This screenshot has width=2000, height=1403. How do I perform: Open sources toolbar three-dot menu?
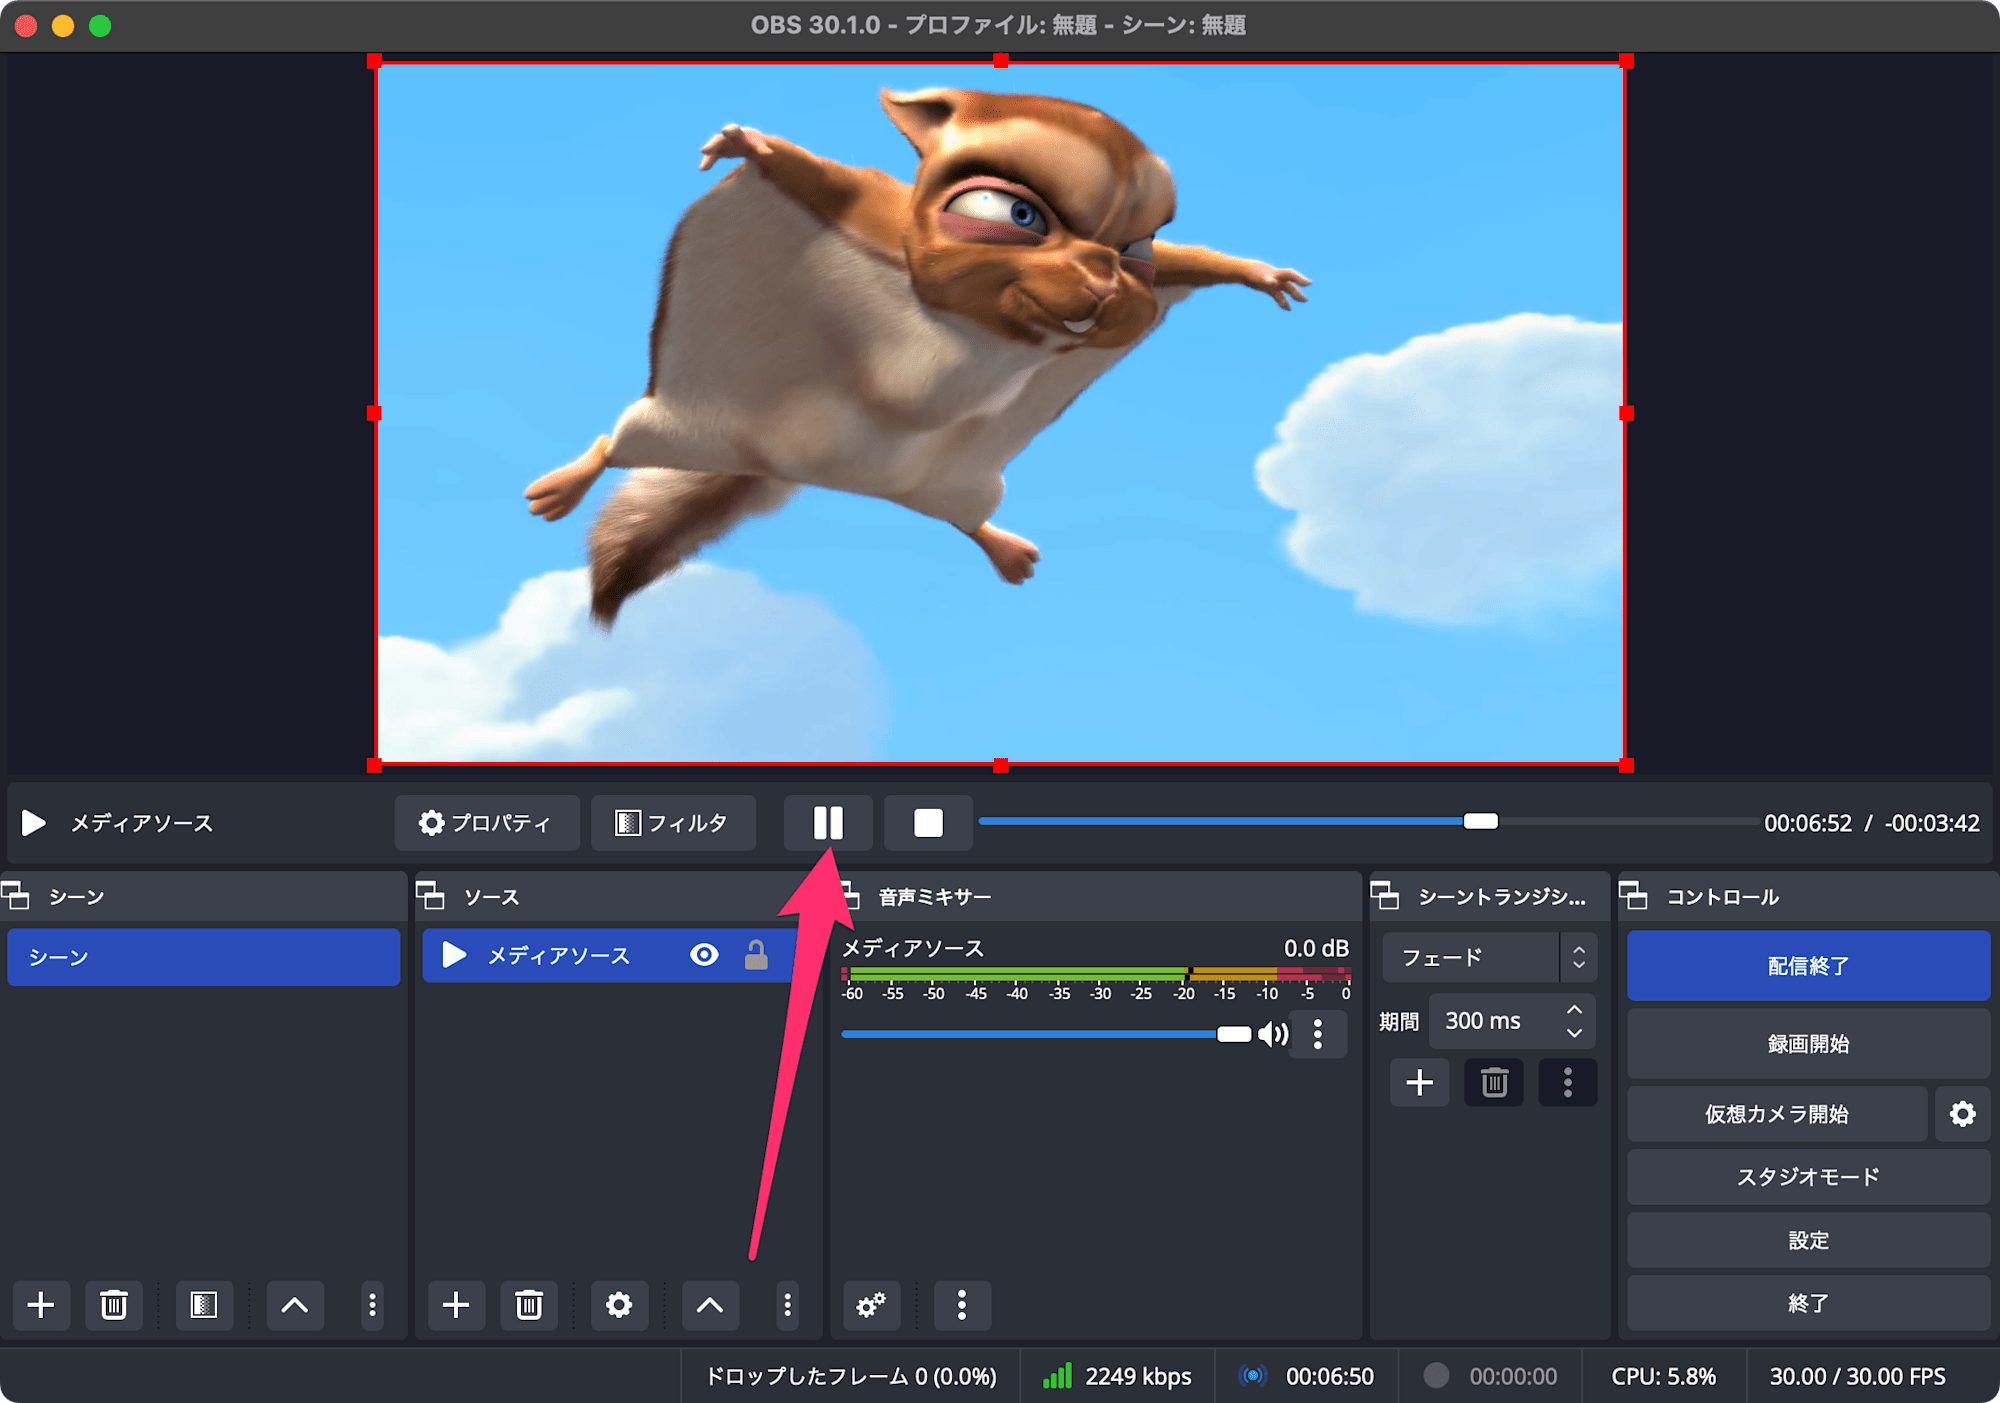(x=788, y=1305)
